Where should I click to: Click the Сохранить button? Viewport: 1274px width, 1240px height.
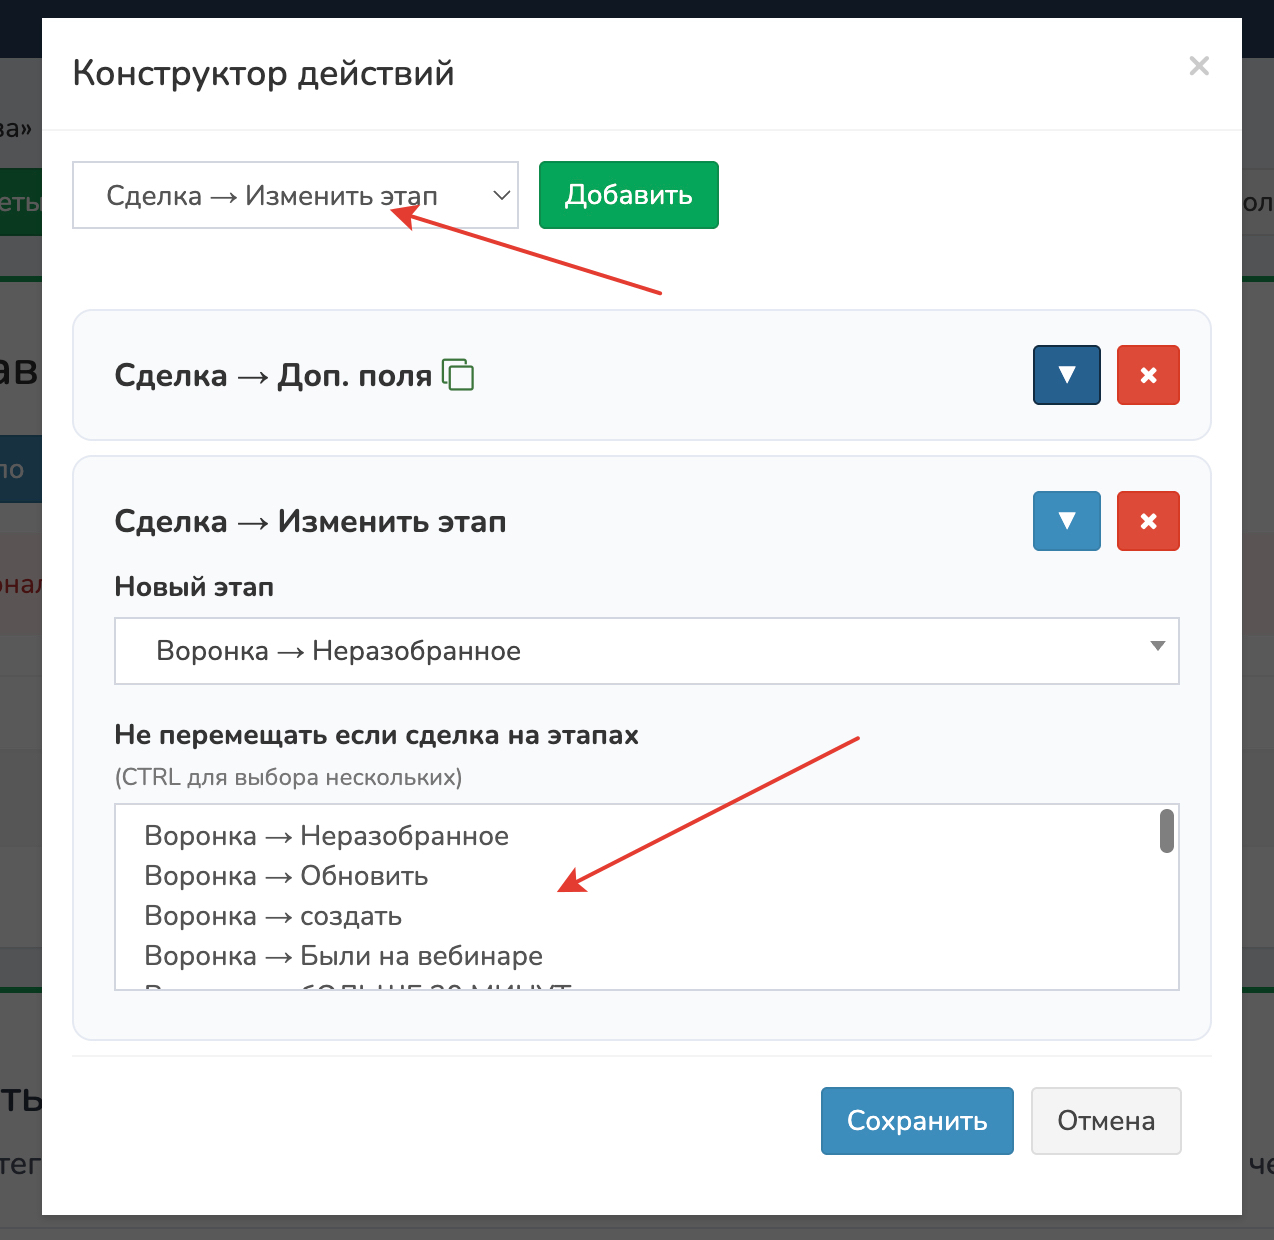[917, 1121]
